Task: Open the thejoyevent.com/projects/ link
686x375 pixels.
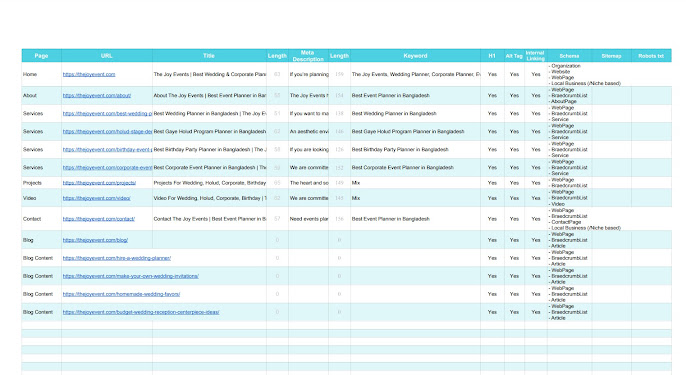Action: click(x=99, y=183)
